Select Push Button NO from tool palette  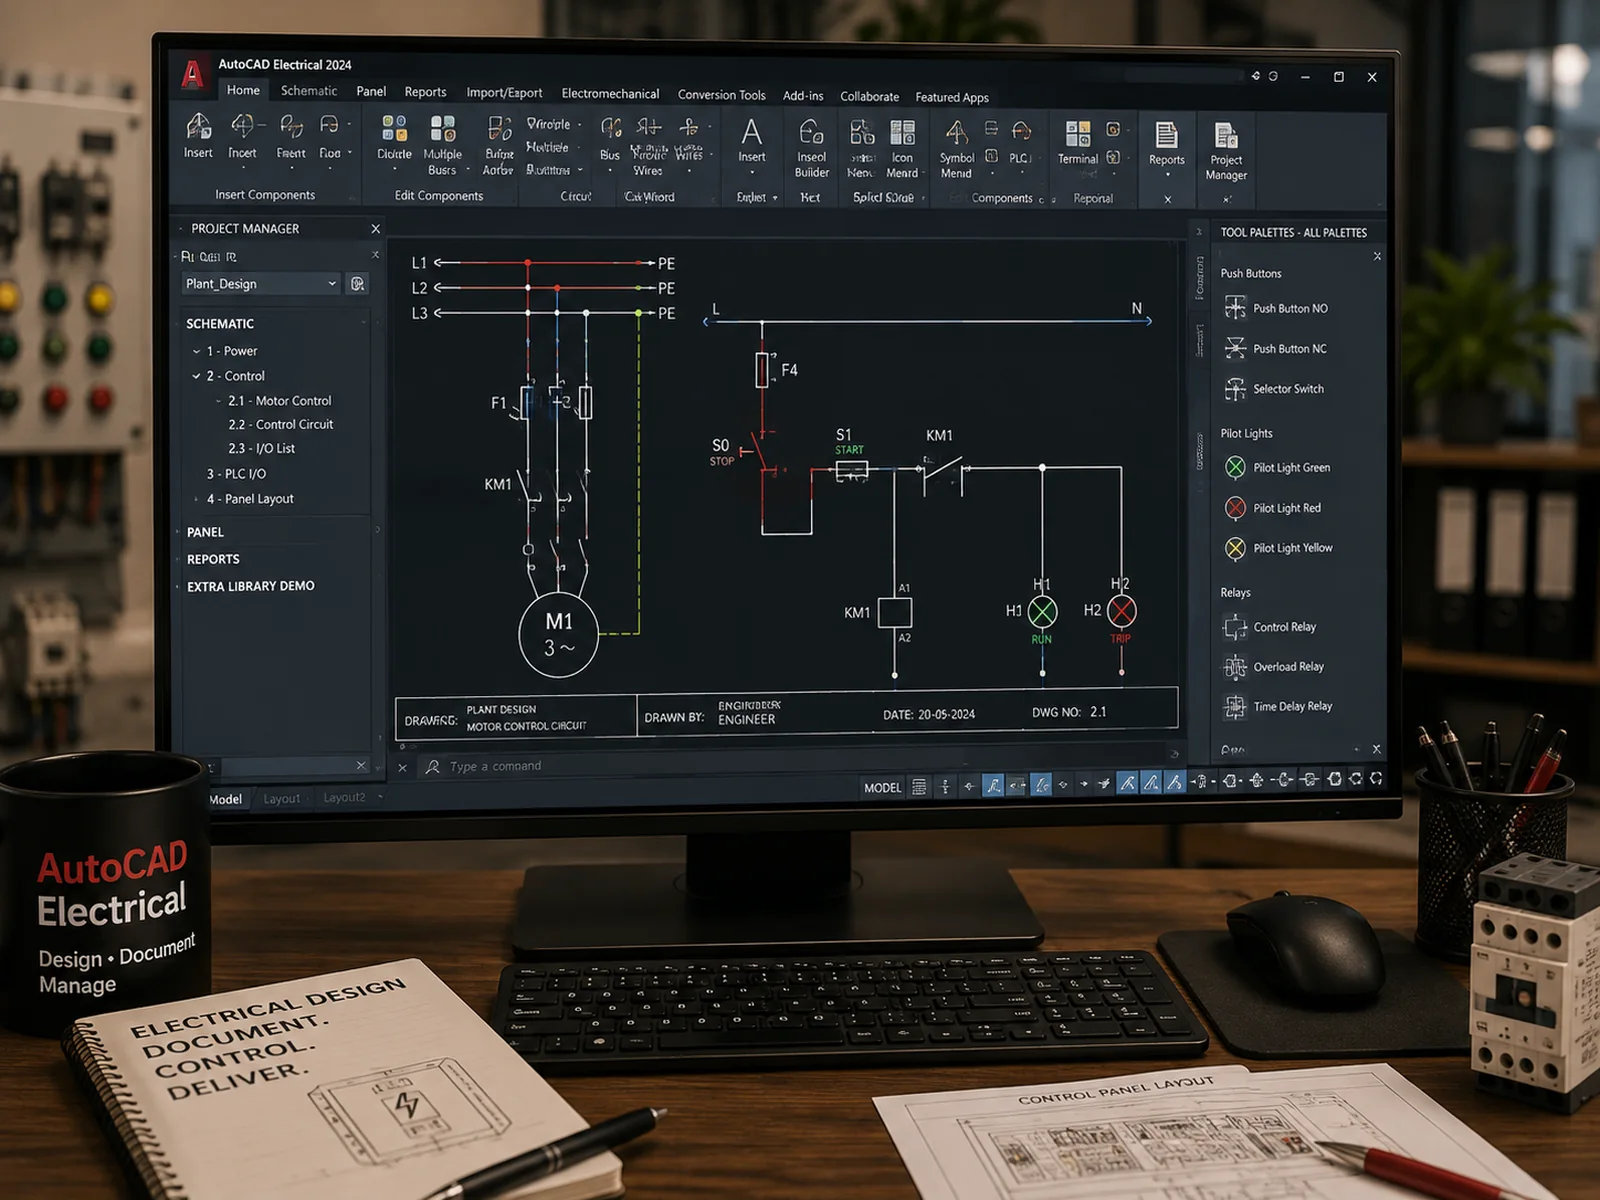(1277, 308)
